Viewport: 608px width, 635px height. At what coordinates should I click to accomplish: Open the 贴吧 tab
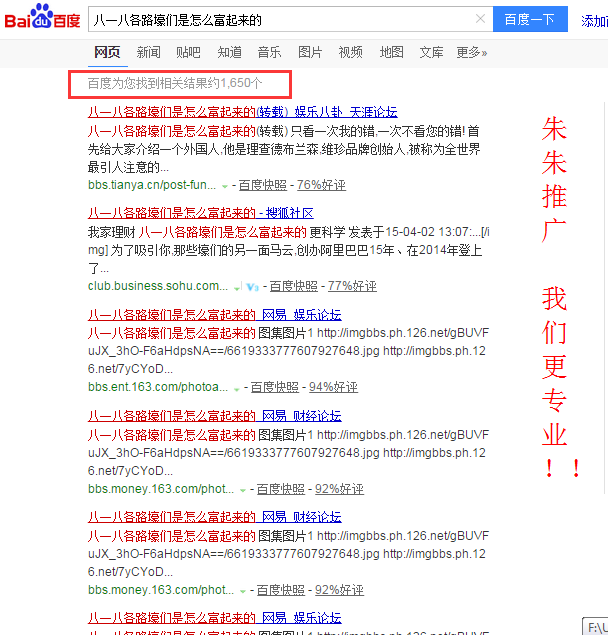(x=188, y=52)
